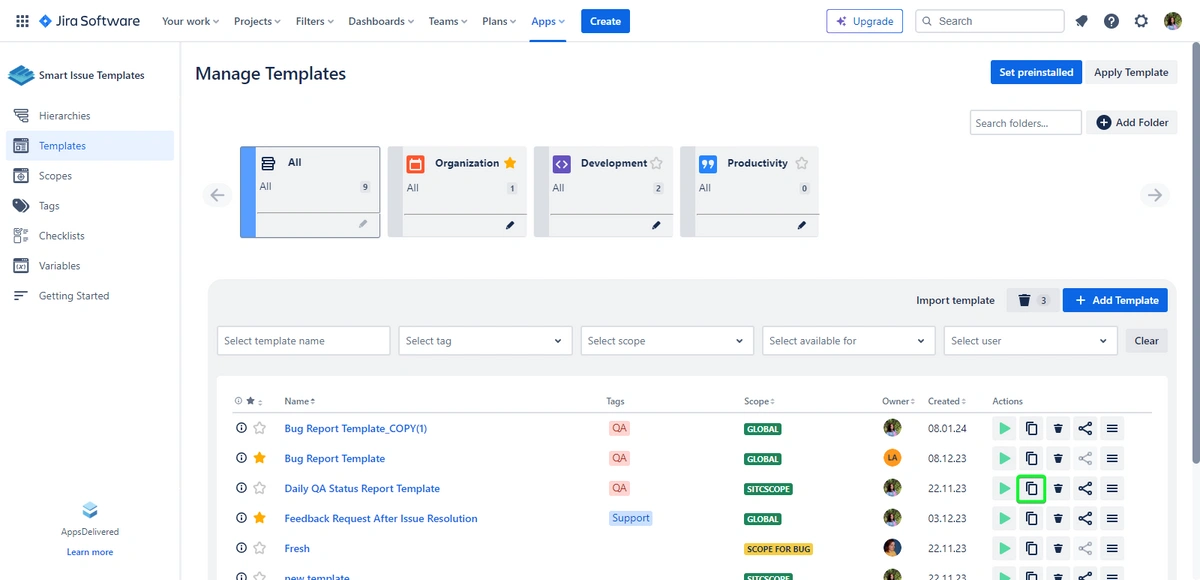The height and width of the screenshot is (580, 1200).
Task: Share the Feedback Request After Issue Resolution template
Action: click(1085, 518)
